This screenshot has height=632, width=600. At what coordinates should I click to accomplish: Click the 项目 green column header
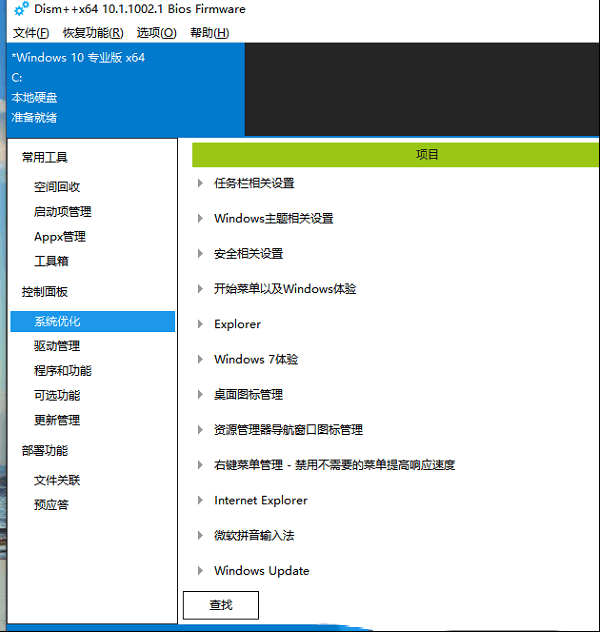coord(395,154)
